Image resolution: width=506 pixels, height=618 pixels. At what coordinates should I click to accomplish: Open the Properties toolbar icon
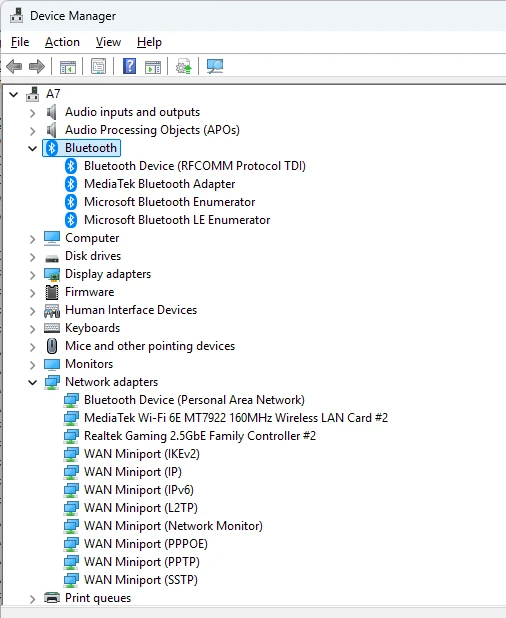point(99,66)
